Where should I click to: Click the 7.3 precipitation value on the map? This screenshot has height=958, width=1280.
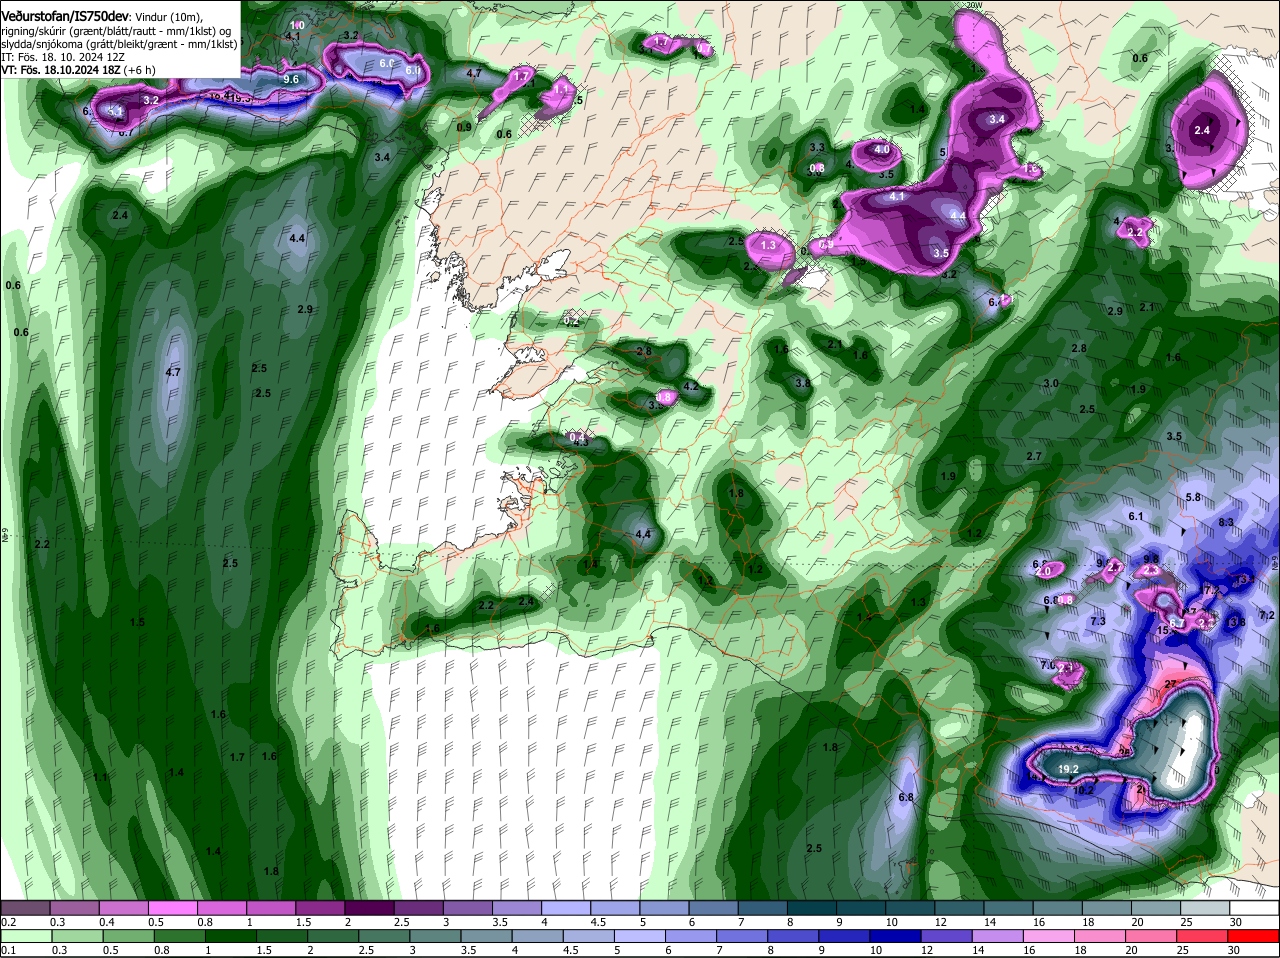tap(1098, 622)
